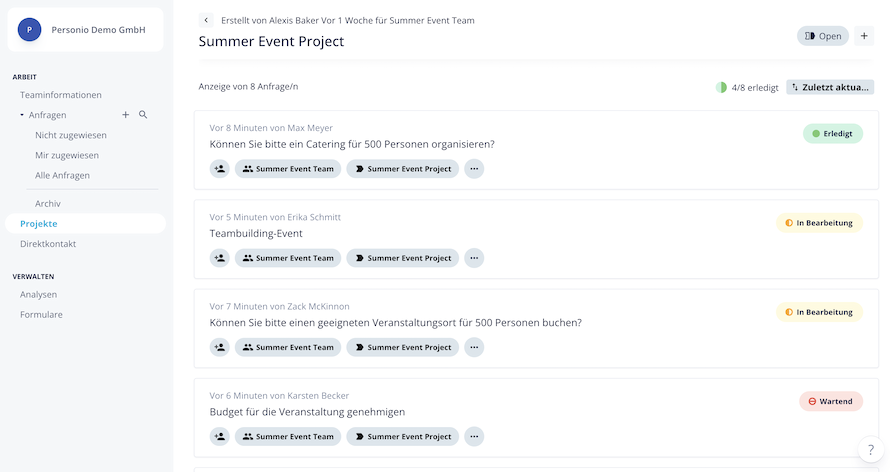Go to Projekte in sidebar
The height and width of the screenshot is (472, 890).
(x=39, y=224)
